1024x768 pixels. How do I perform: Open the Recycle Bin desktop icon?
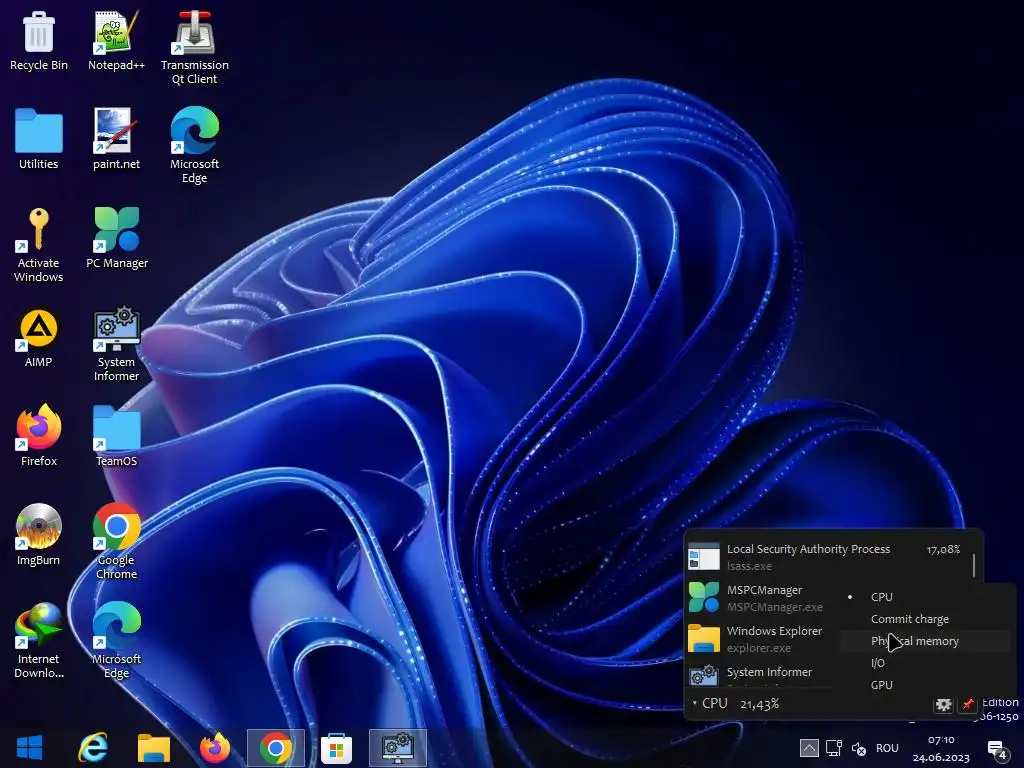[x=39, y=41]
